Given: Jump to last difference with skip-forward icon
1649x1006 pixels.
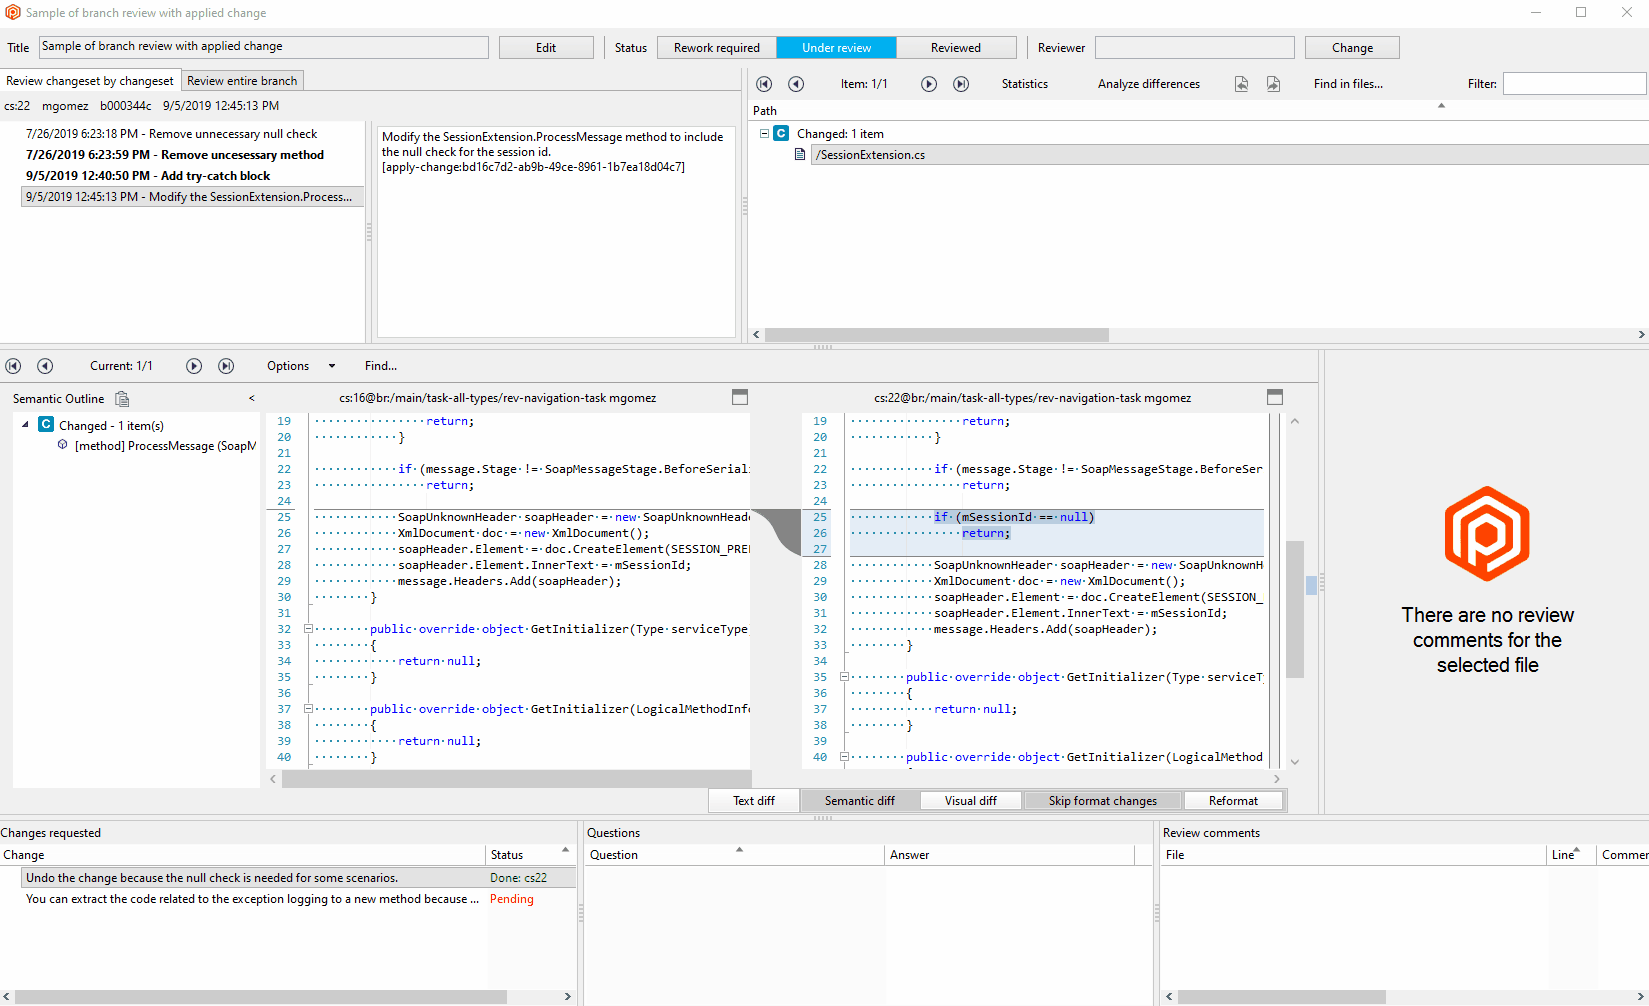Looking at the screenshot, I should 226,366.
